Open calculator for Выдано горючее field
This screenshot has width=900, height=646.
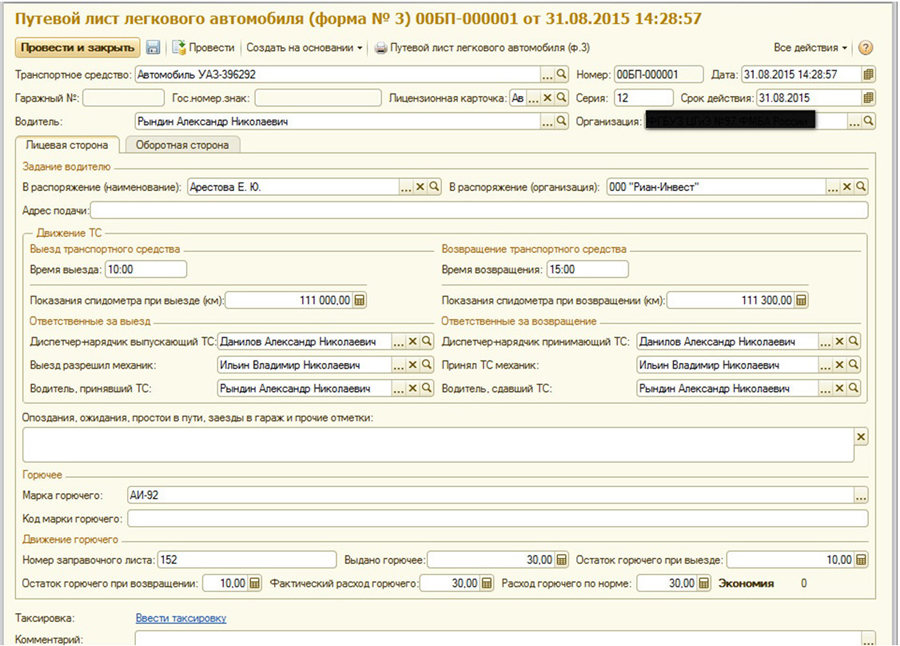click(x=560, y=560)
